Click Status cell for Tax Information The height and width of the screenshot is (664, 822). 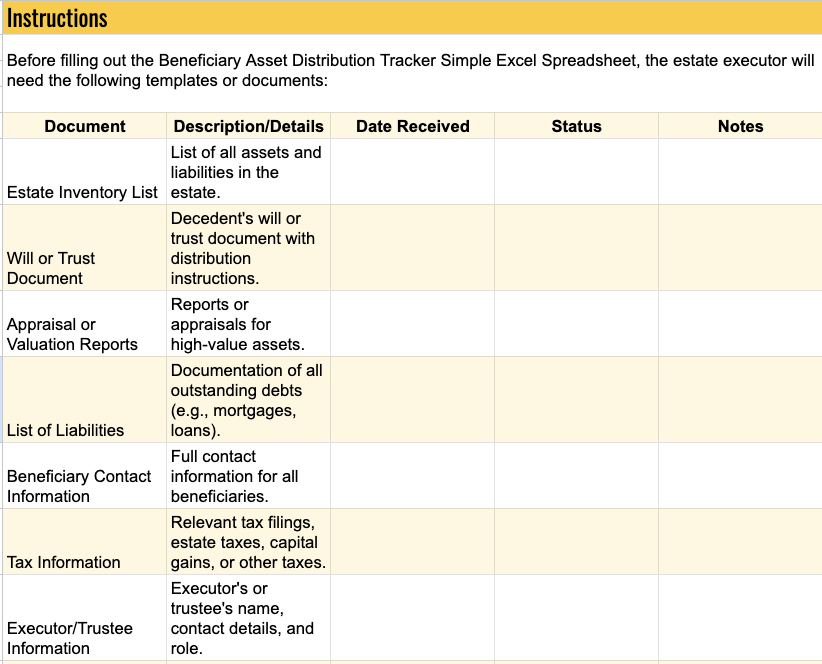pos(577,542)
